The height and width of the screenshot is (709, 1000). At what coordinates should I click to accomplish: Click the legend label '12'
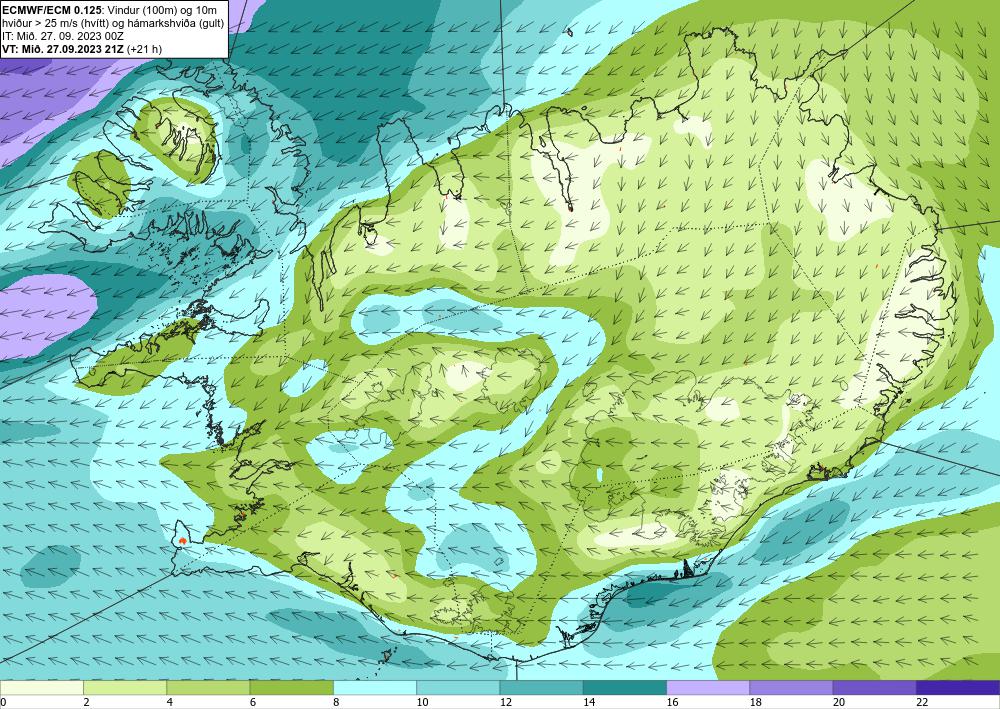click(505, 702)
